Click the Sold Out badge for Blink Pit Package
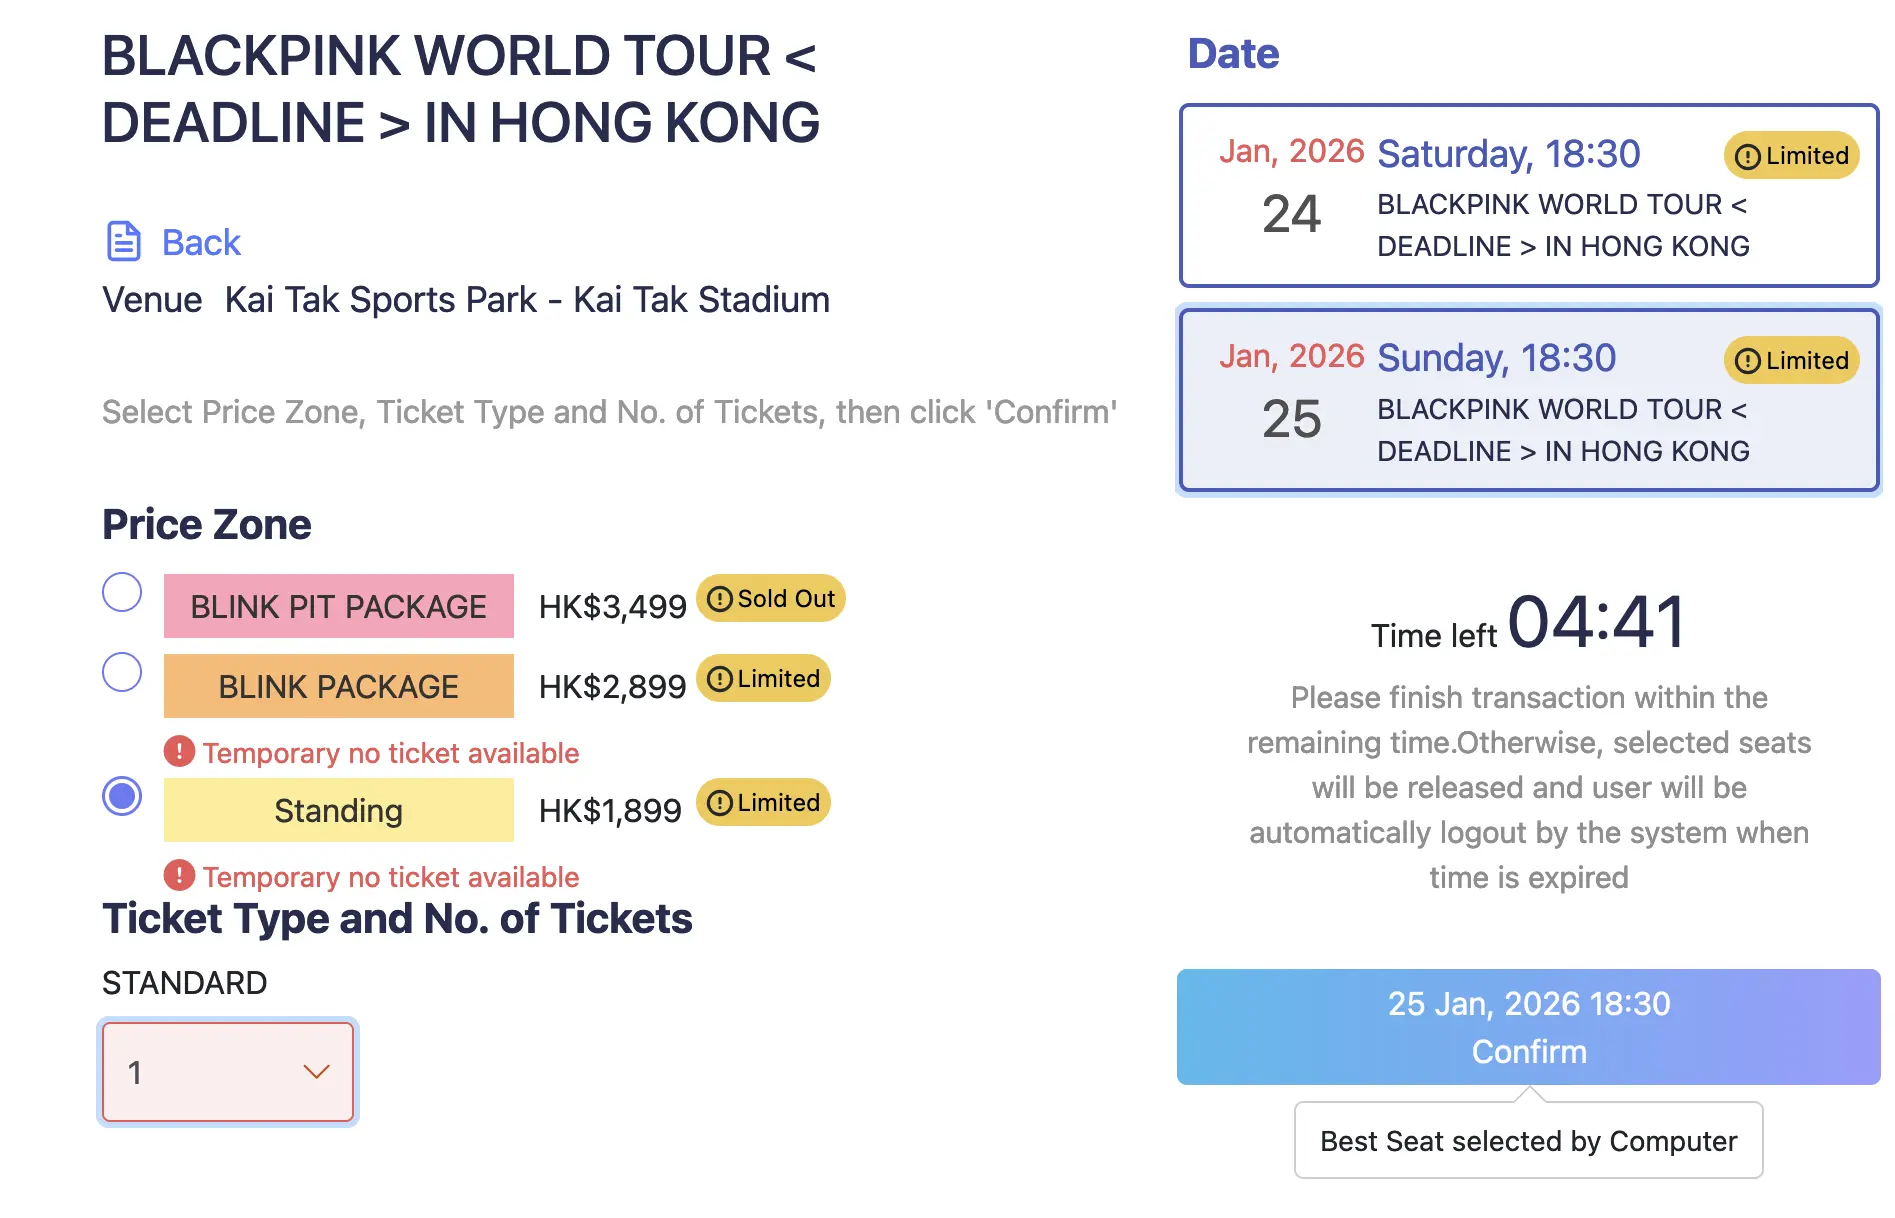The height and width of the screenshot is (1218, 1895). pos(771,598)
